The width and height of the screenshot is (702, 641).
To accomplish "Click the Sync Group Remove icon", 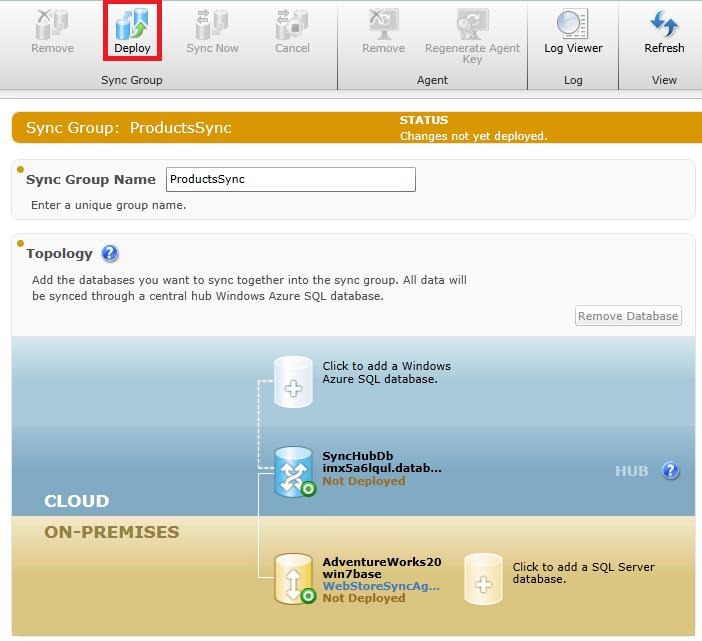I will pos(52,25).
